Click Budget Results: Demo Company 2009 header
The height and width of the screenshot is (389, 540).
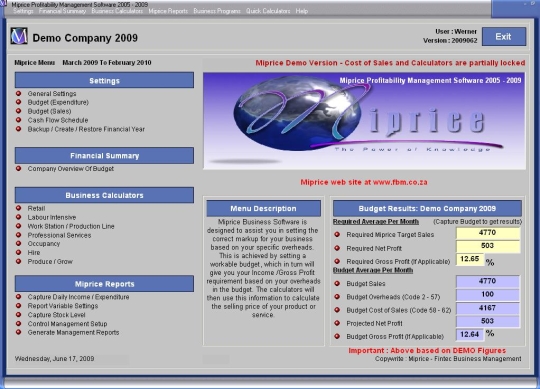click(427, 208)
